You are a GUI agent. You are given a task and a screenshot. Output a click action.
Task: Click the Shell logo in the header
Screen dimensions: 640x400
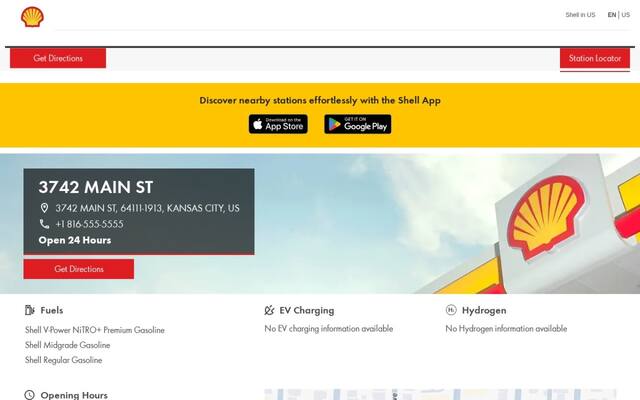pyautogui.click(x=32, y=17)
